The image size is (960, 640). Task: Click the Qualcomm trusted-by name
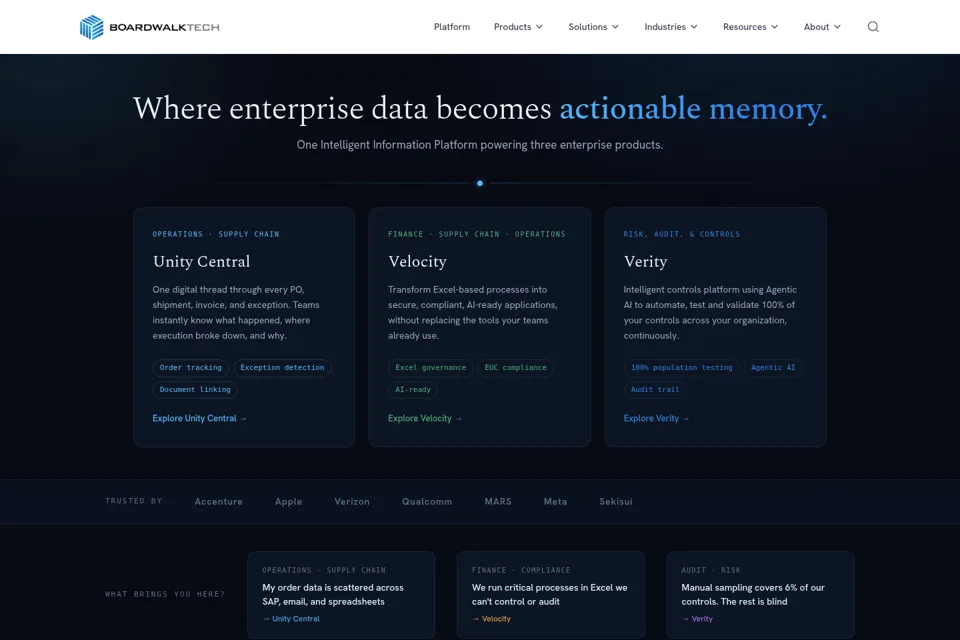(x=427, y=502)
